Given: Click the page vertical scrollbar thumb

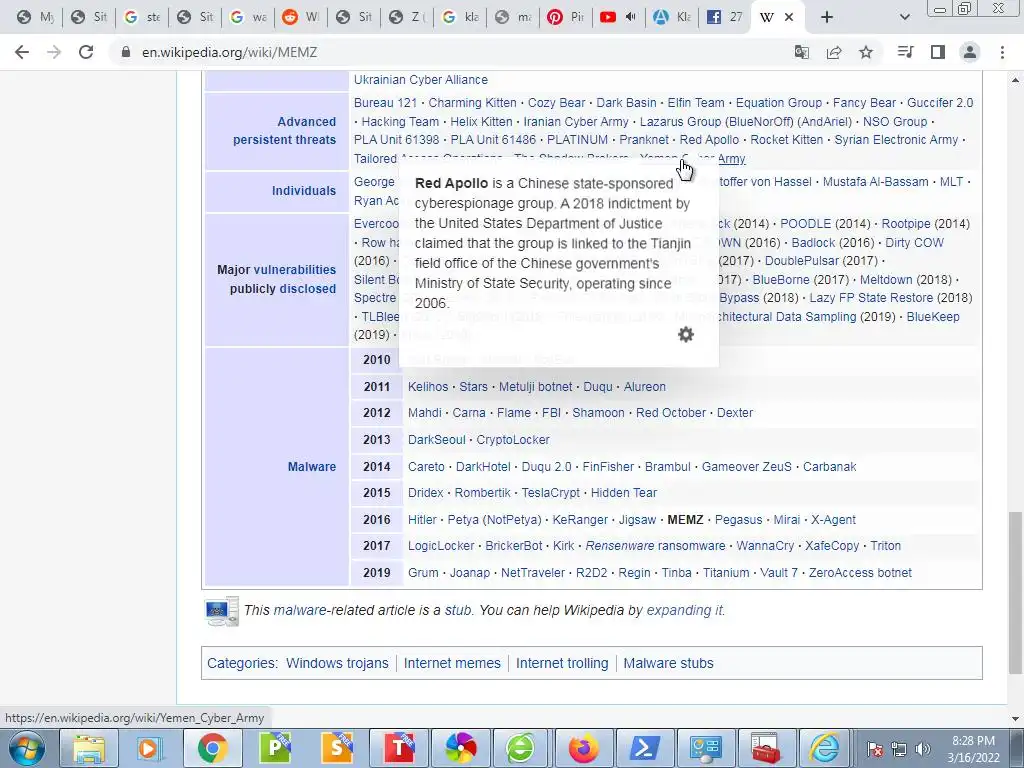Looking at the screenshot, I should pyautogui.click(x=1015, y=592).
